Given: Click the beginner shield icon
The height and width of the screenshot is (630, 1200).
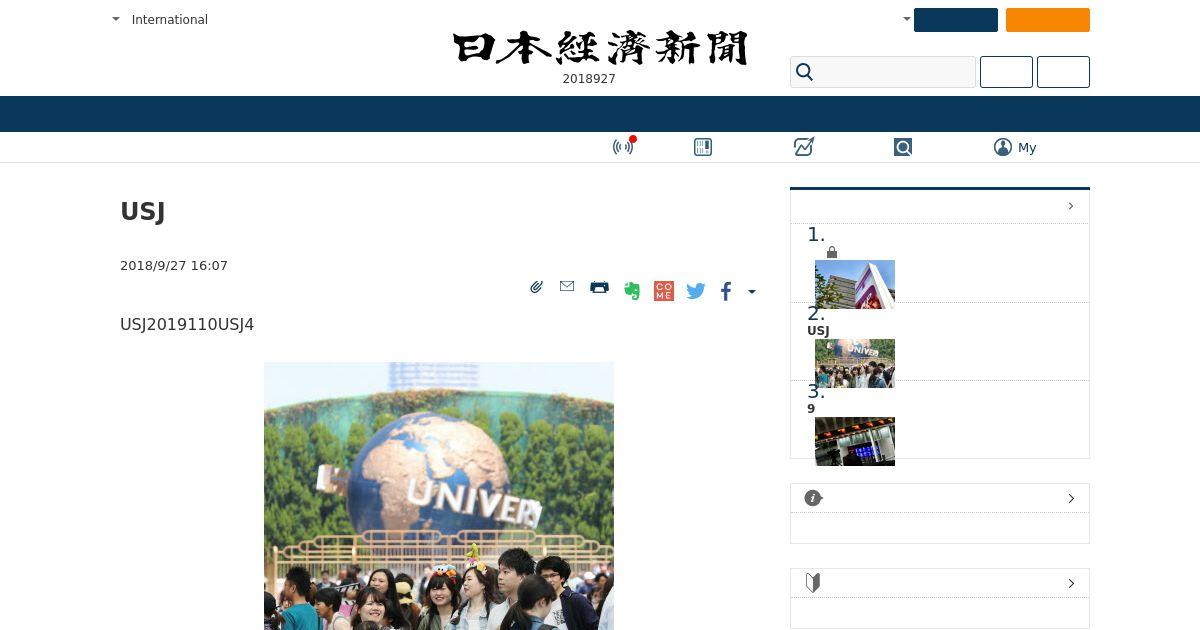Looking at the screenshot, I should (x=813, y=582).
